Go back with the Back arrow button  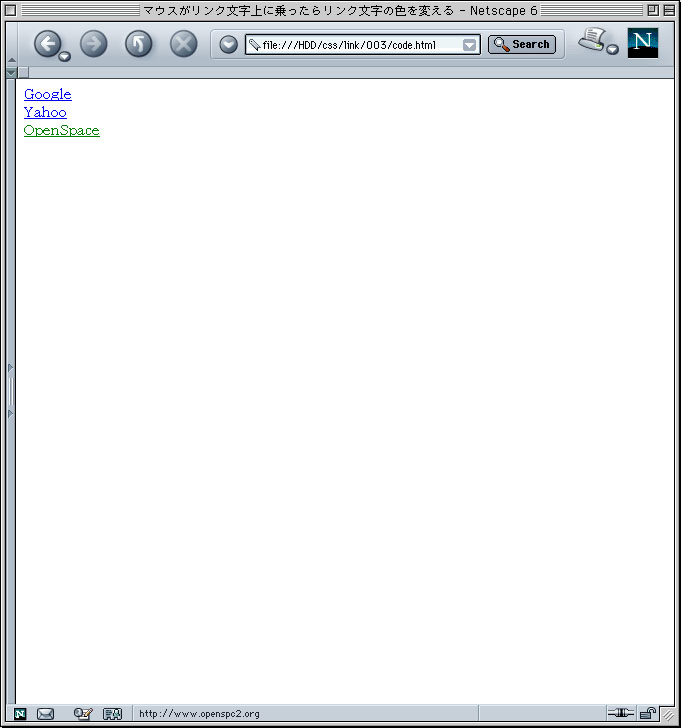[x=47, y=44]
